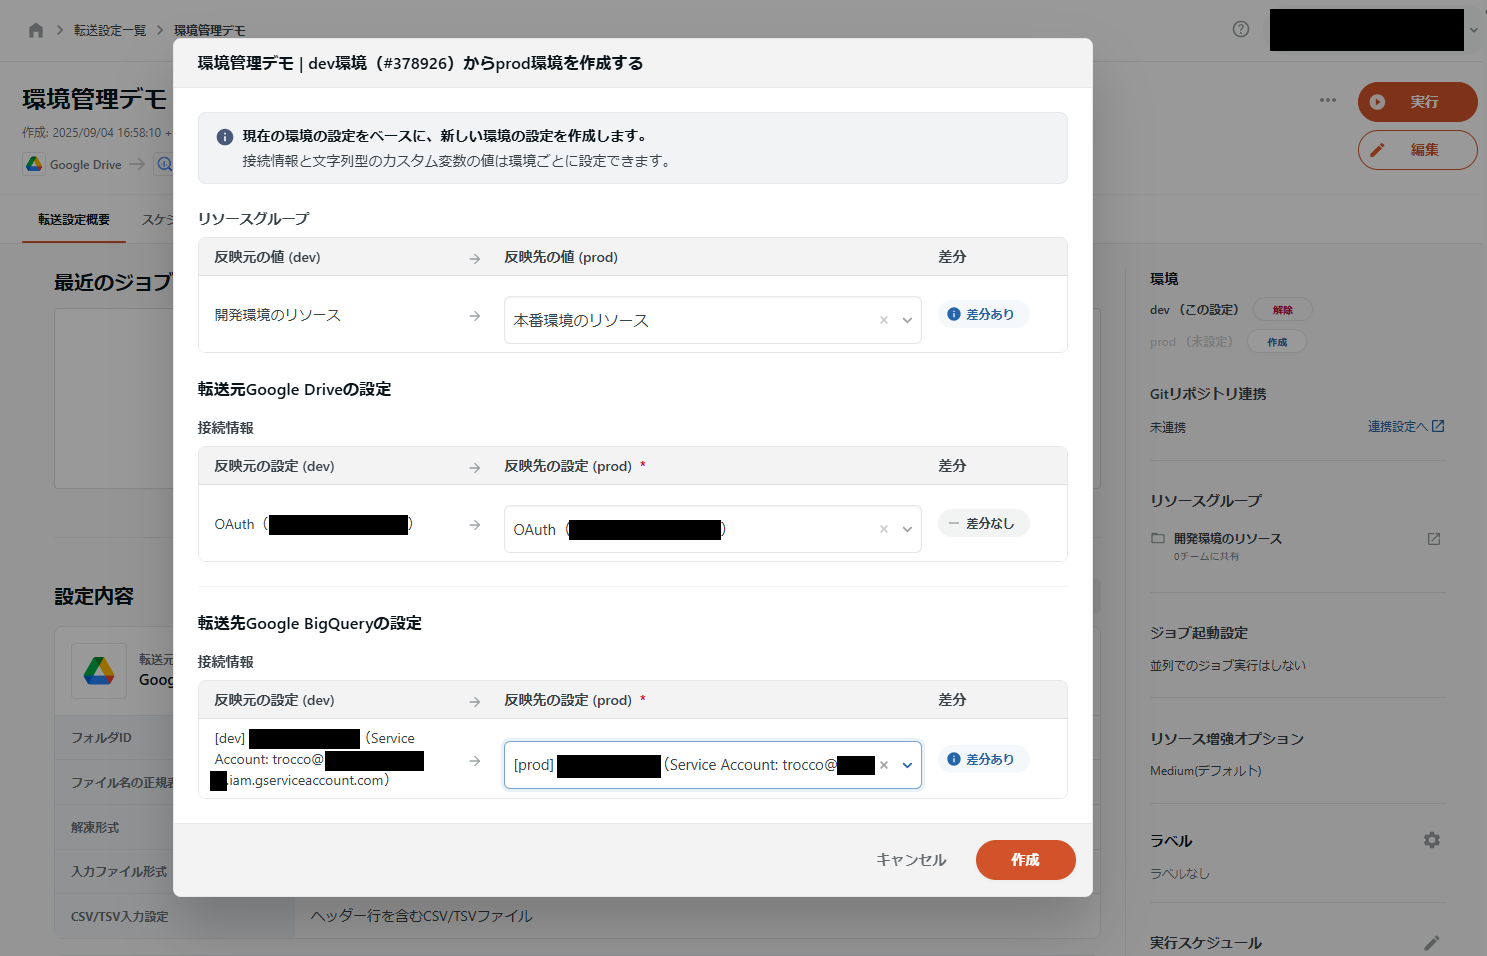Screen dimensions: 1487x956
Task: Expand the resource group prod dropdown
Action: tap(907, 321)
